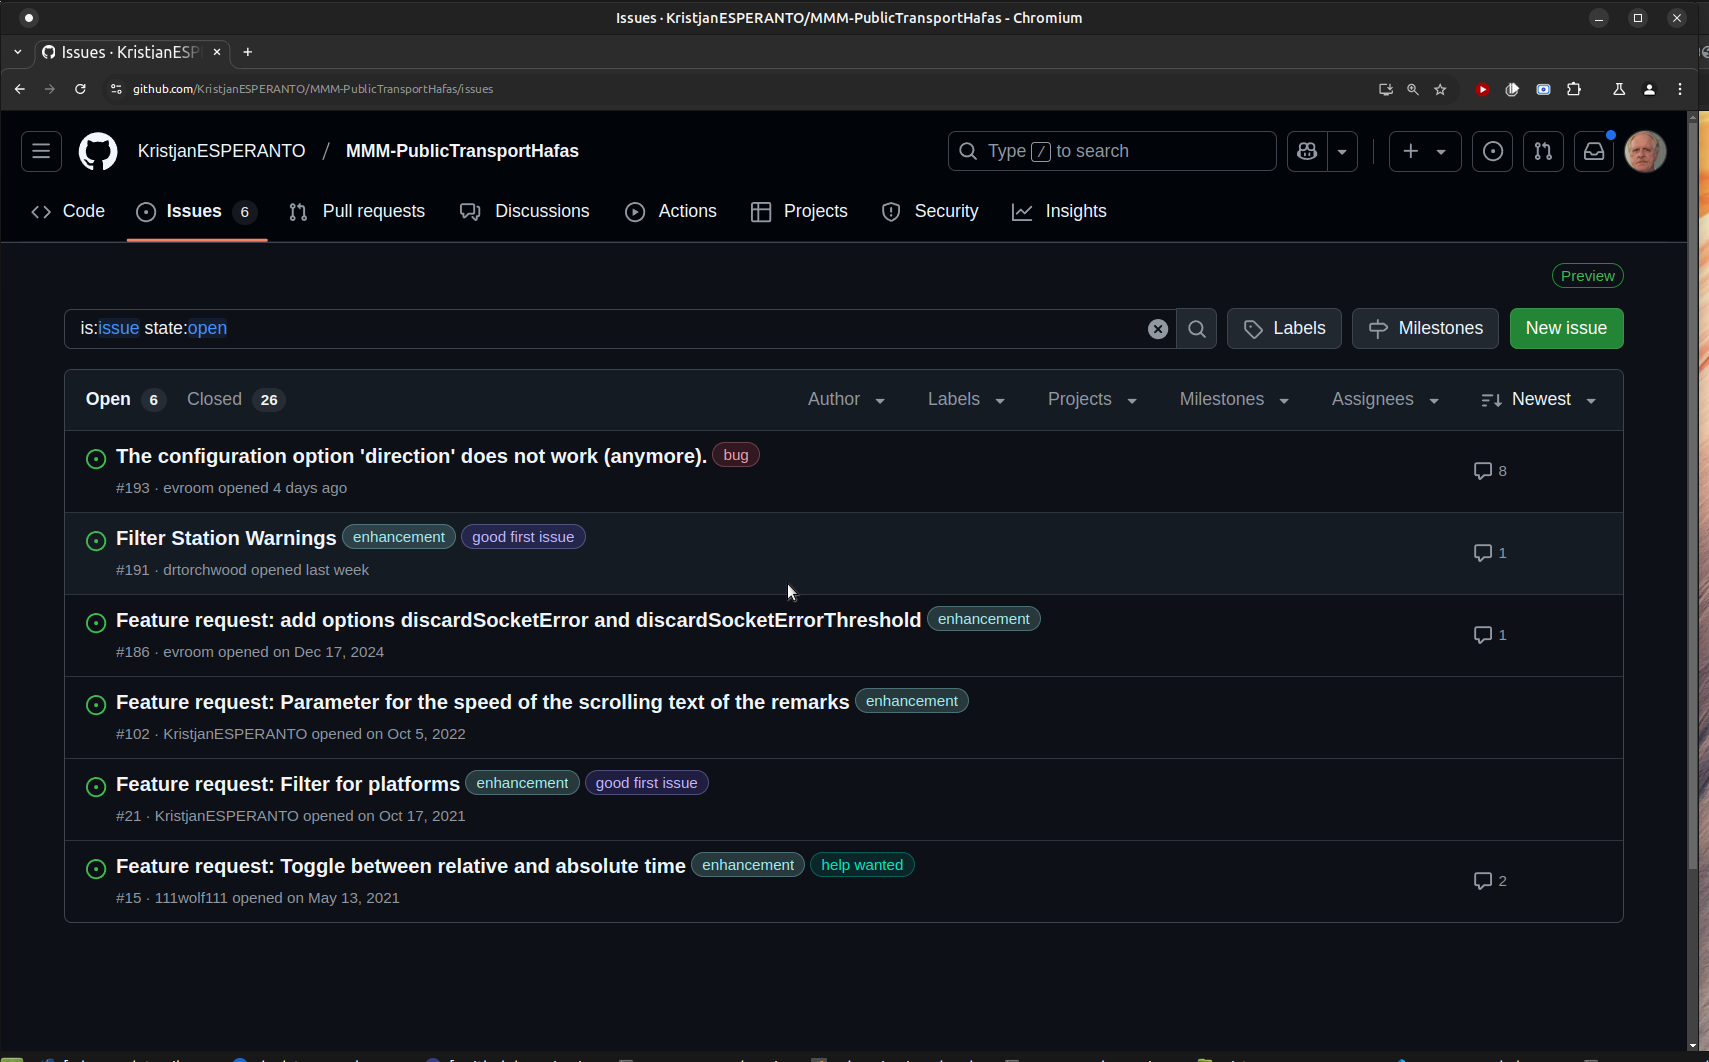Click MMM-PublicTransportHafas repository name
Viewport: 1709px width, 1062px height.
[462, 151]
